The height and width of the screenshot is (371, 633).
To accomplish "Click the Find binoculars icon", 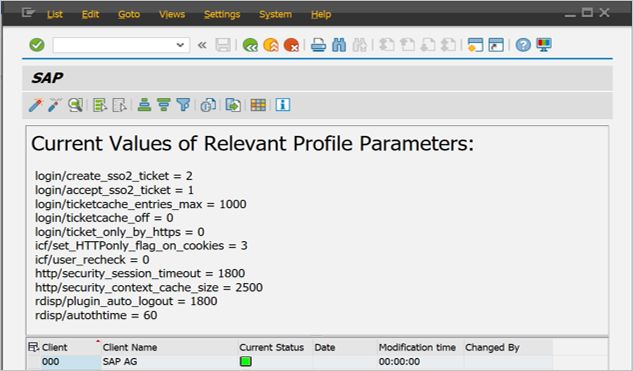I will [x=339, y=45].
